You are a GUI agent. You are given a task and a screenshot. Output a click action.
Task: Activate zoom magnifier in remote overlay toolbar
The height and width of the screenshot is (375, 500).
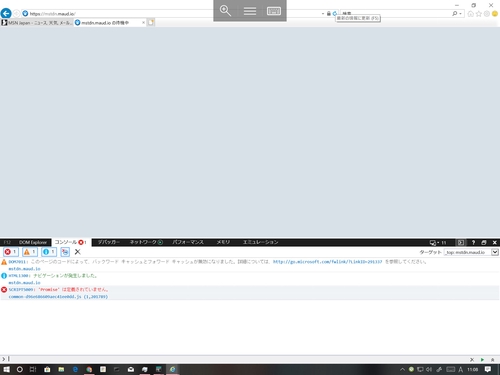(x=225, y=11)
